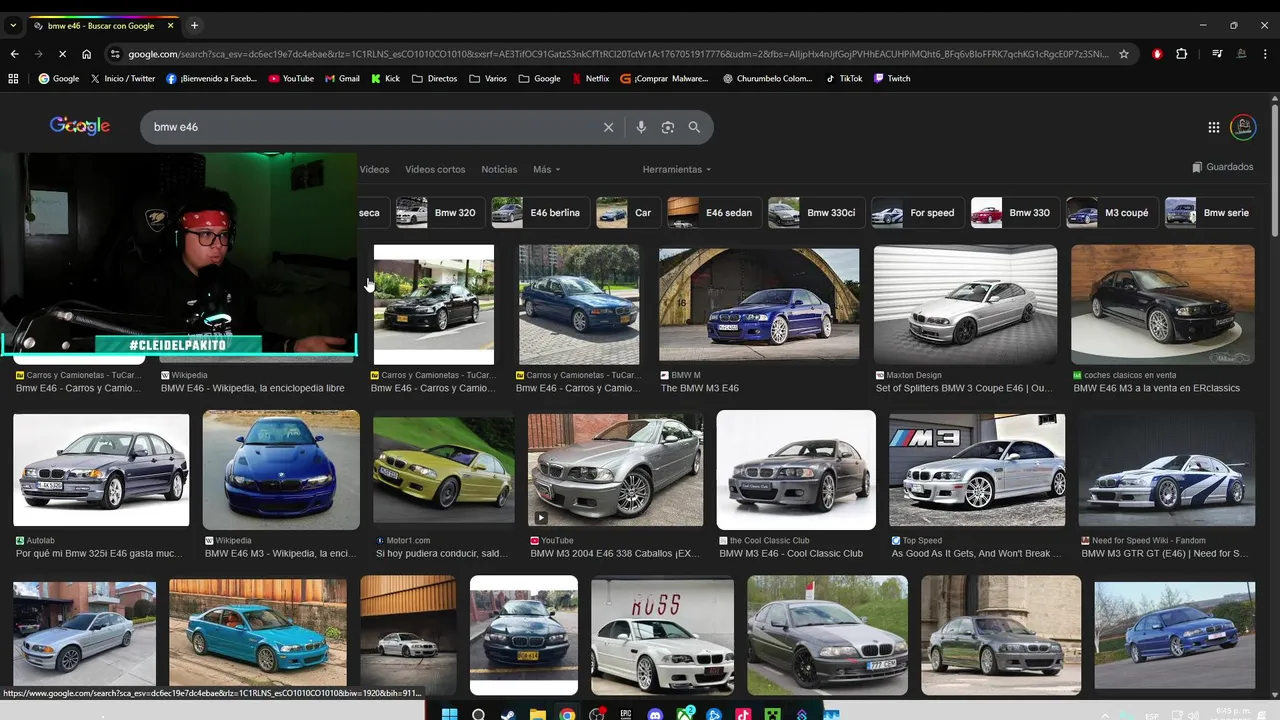The width and height of the screenshot is (1280, 720).
Task: Open TikTok from the taskbar
Action: coord(743,714)
